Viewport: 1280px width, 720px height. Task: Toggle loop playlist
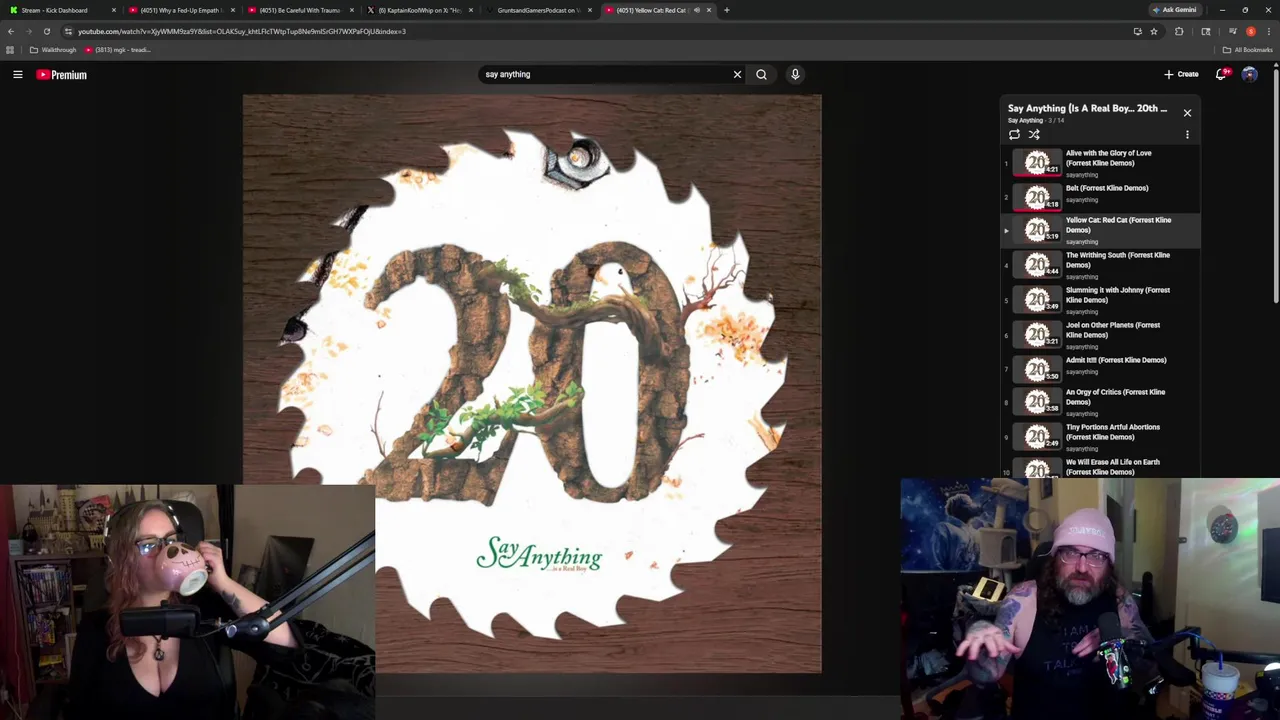pos(1014,134)
